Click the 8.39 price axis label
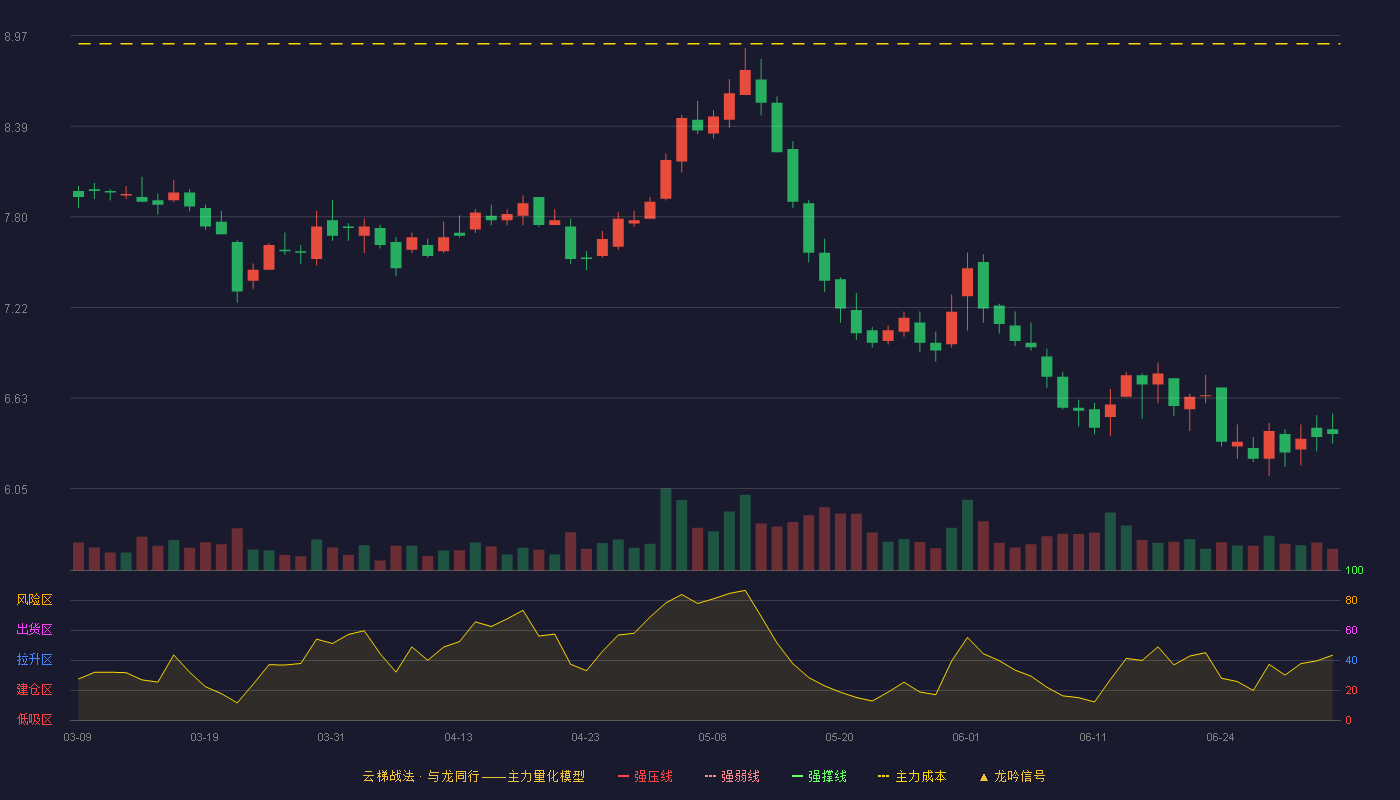 pyautogui.click(x=15, y=128)
